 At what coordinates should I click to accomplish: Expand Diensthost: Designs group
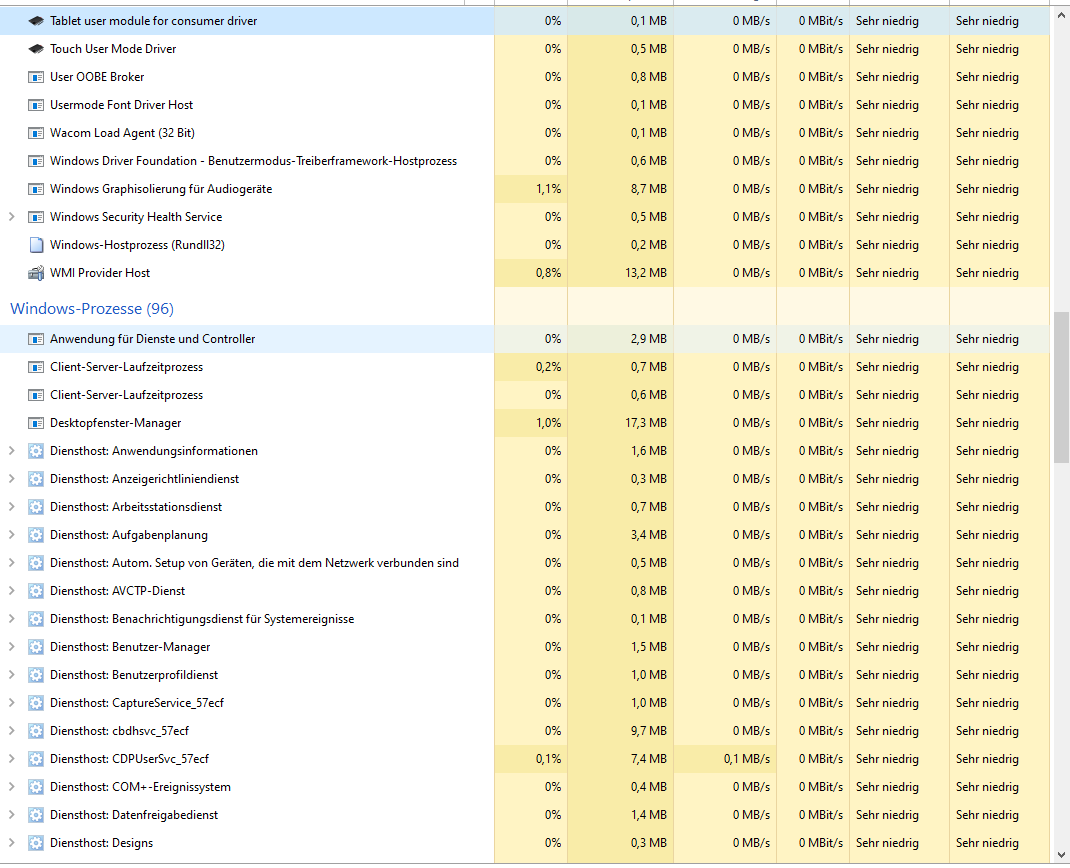tap(12, 843)
